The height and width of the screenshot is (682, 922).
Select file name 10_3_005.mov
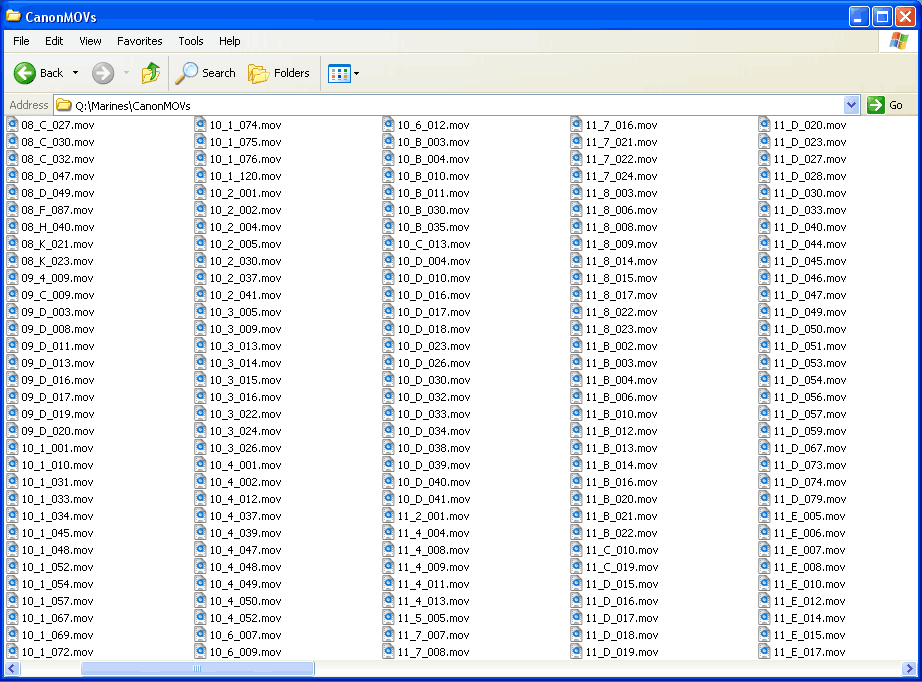click(245, 312)
